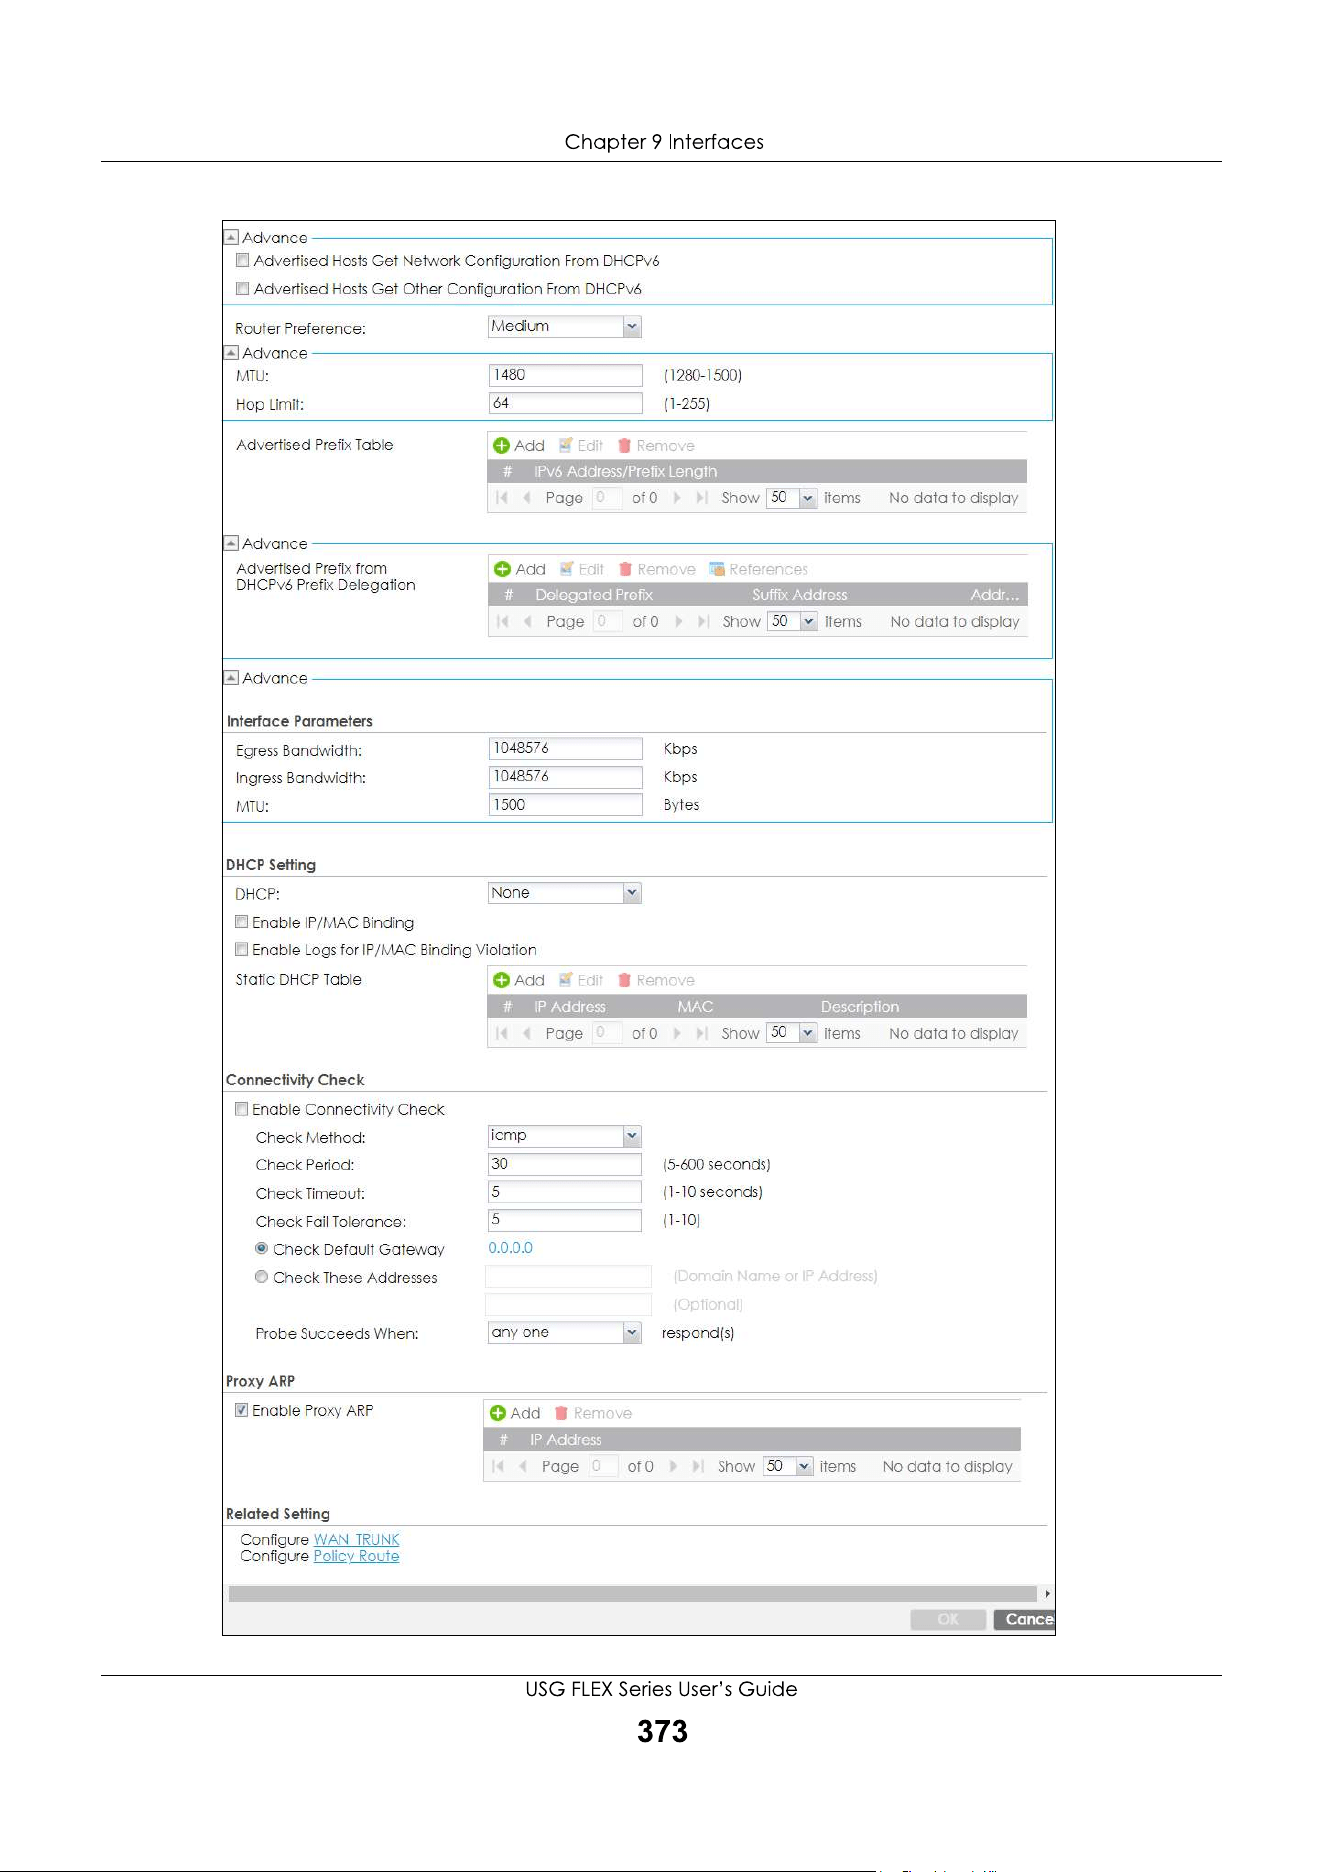Select Check These Addresses radio button
The image size is (1324, 1872).
coord(261,1277)
